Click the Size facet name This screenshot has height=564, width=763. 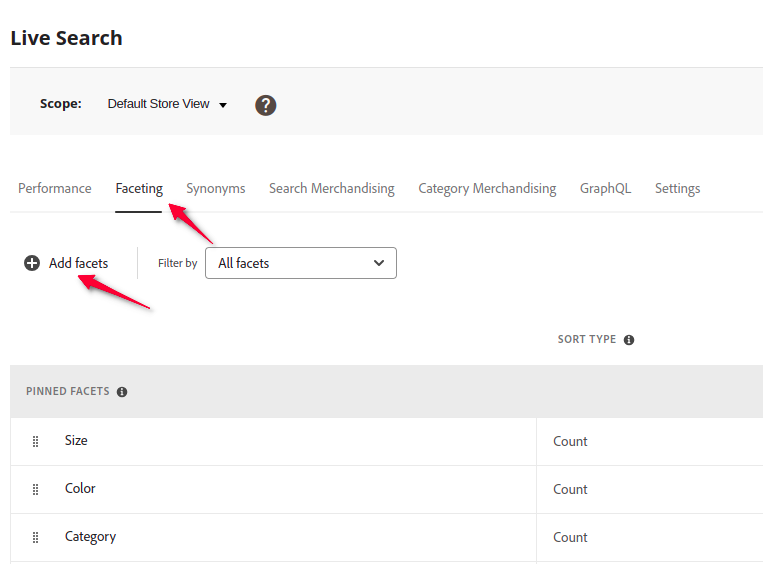pos(76,440)
